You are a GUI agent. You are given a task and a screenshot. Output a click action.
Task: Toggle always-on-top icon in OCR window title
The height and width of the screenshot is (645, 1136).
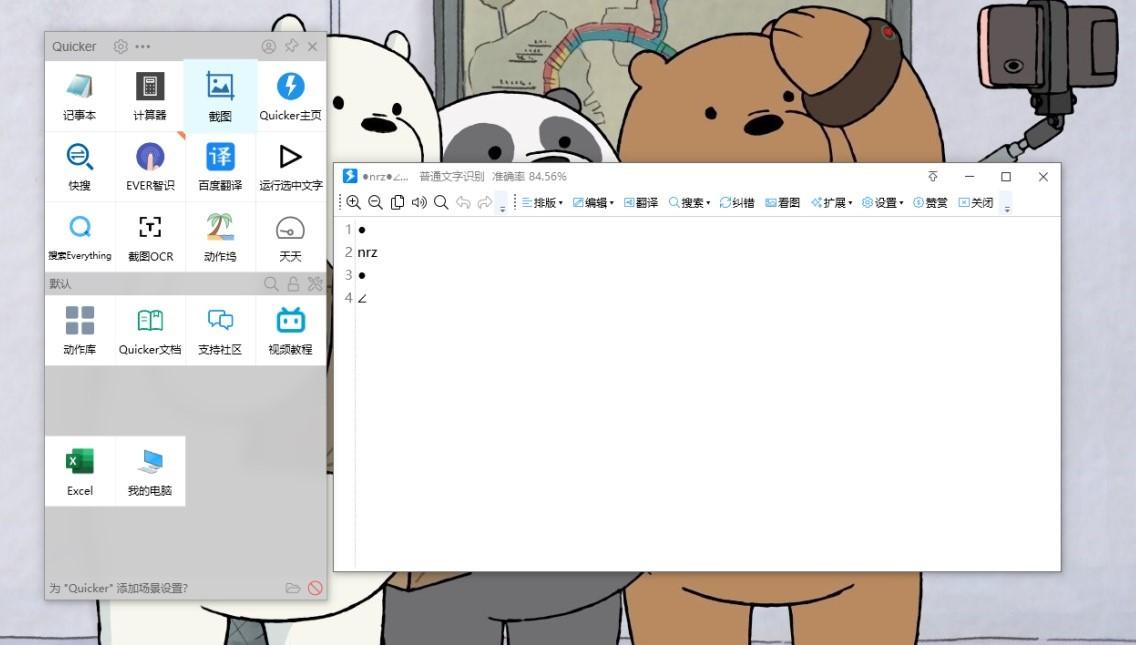tap(932, 176)
